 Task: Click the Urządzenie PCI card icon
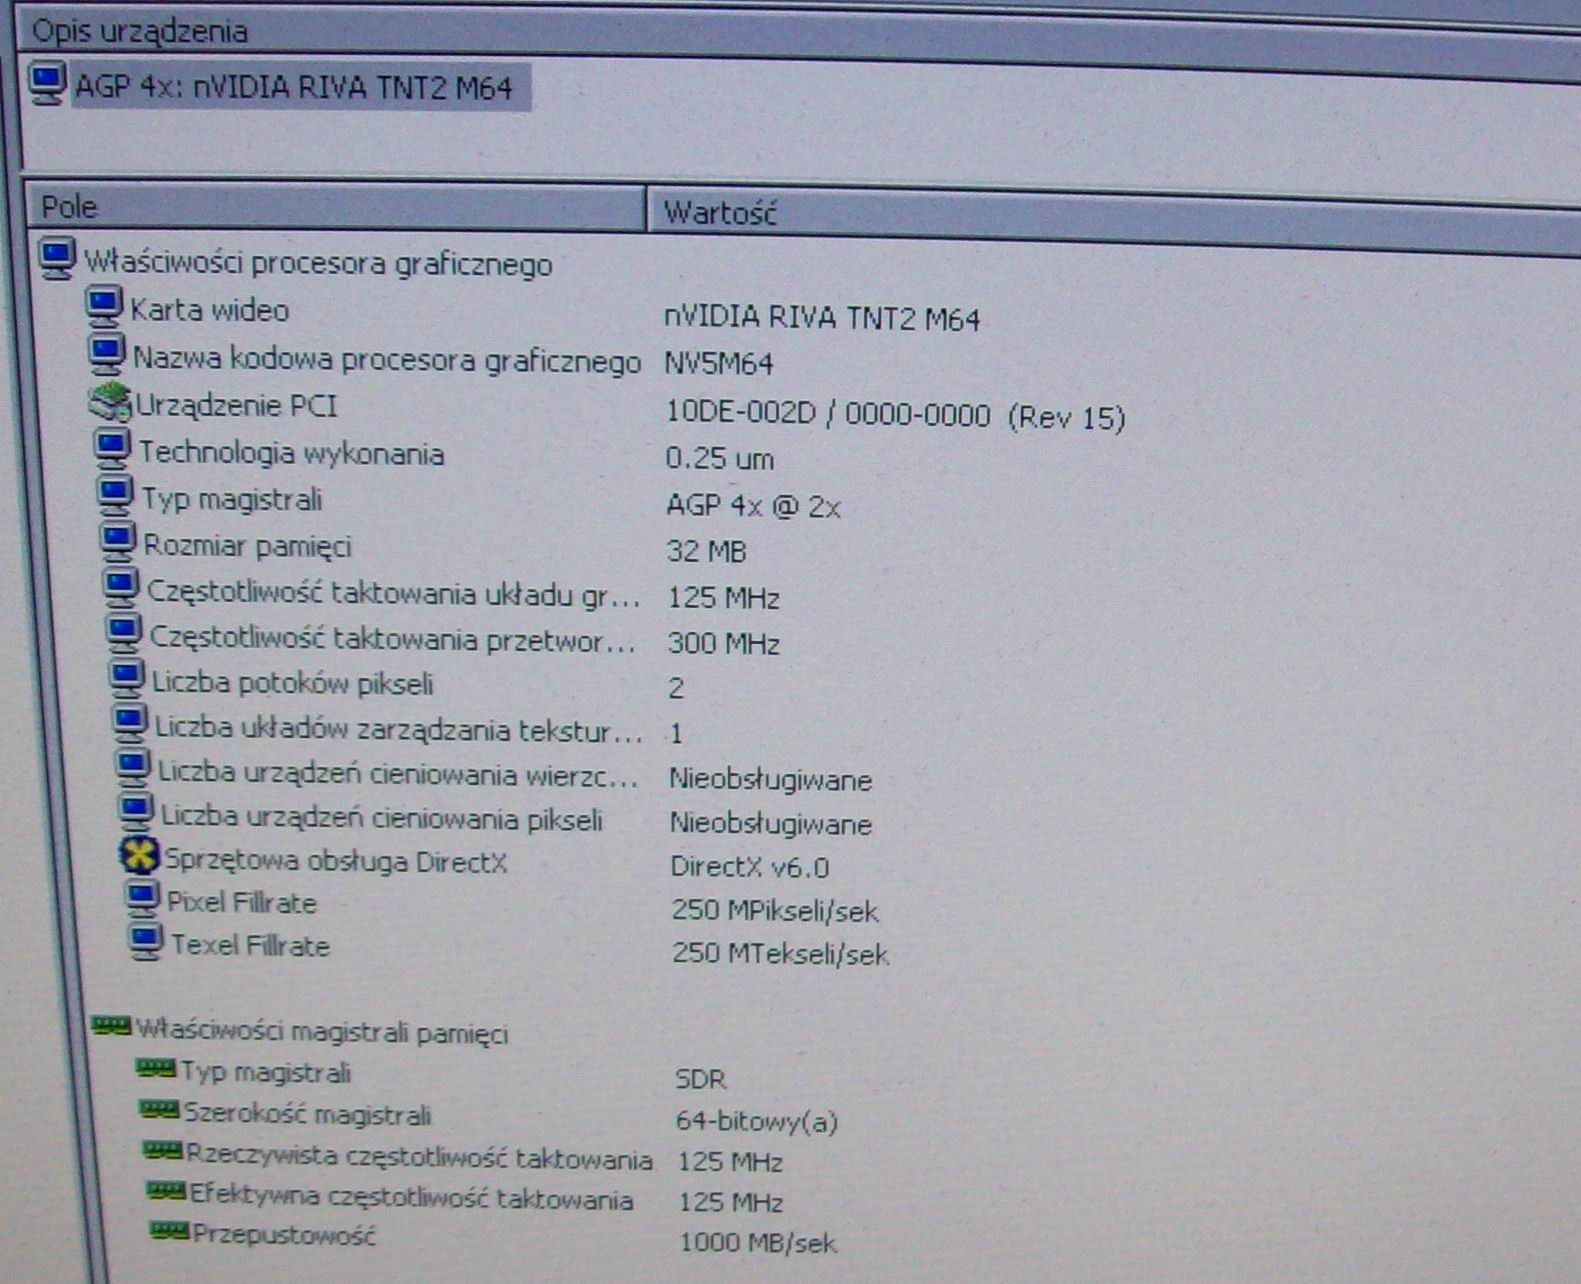(x=110, y=402)
